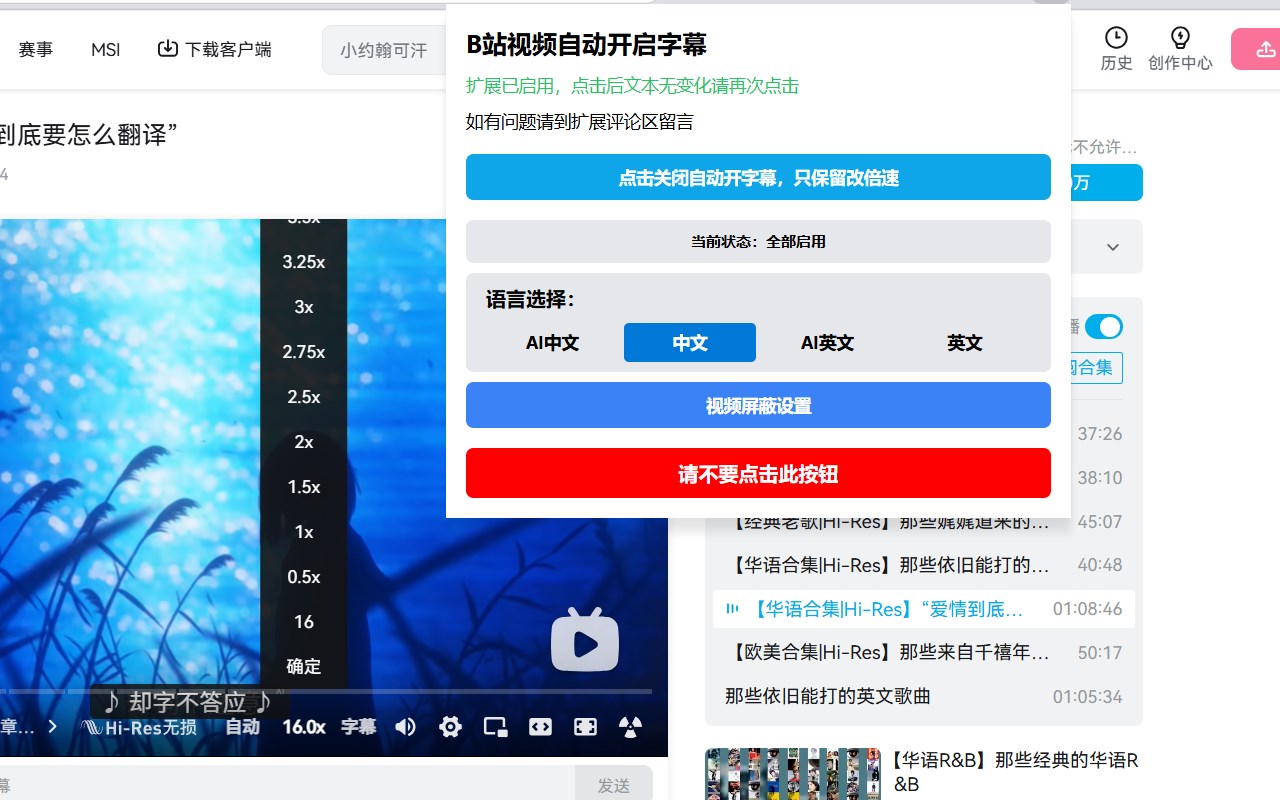Image resolution: width=1280 pixels, height=800 pixels.
Task: Enable picture-in-picture mode icon
Action: click(x=495, y=727)
